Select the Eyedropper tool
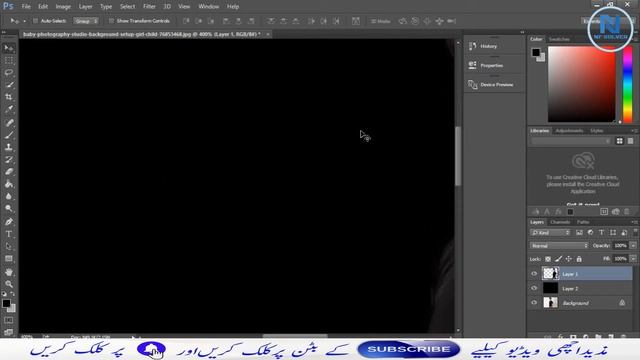Screen dimensions: 640x360 pyautogui.click(x=9, y=109)
